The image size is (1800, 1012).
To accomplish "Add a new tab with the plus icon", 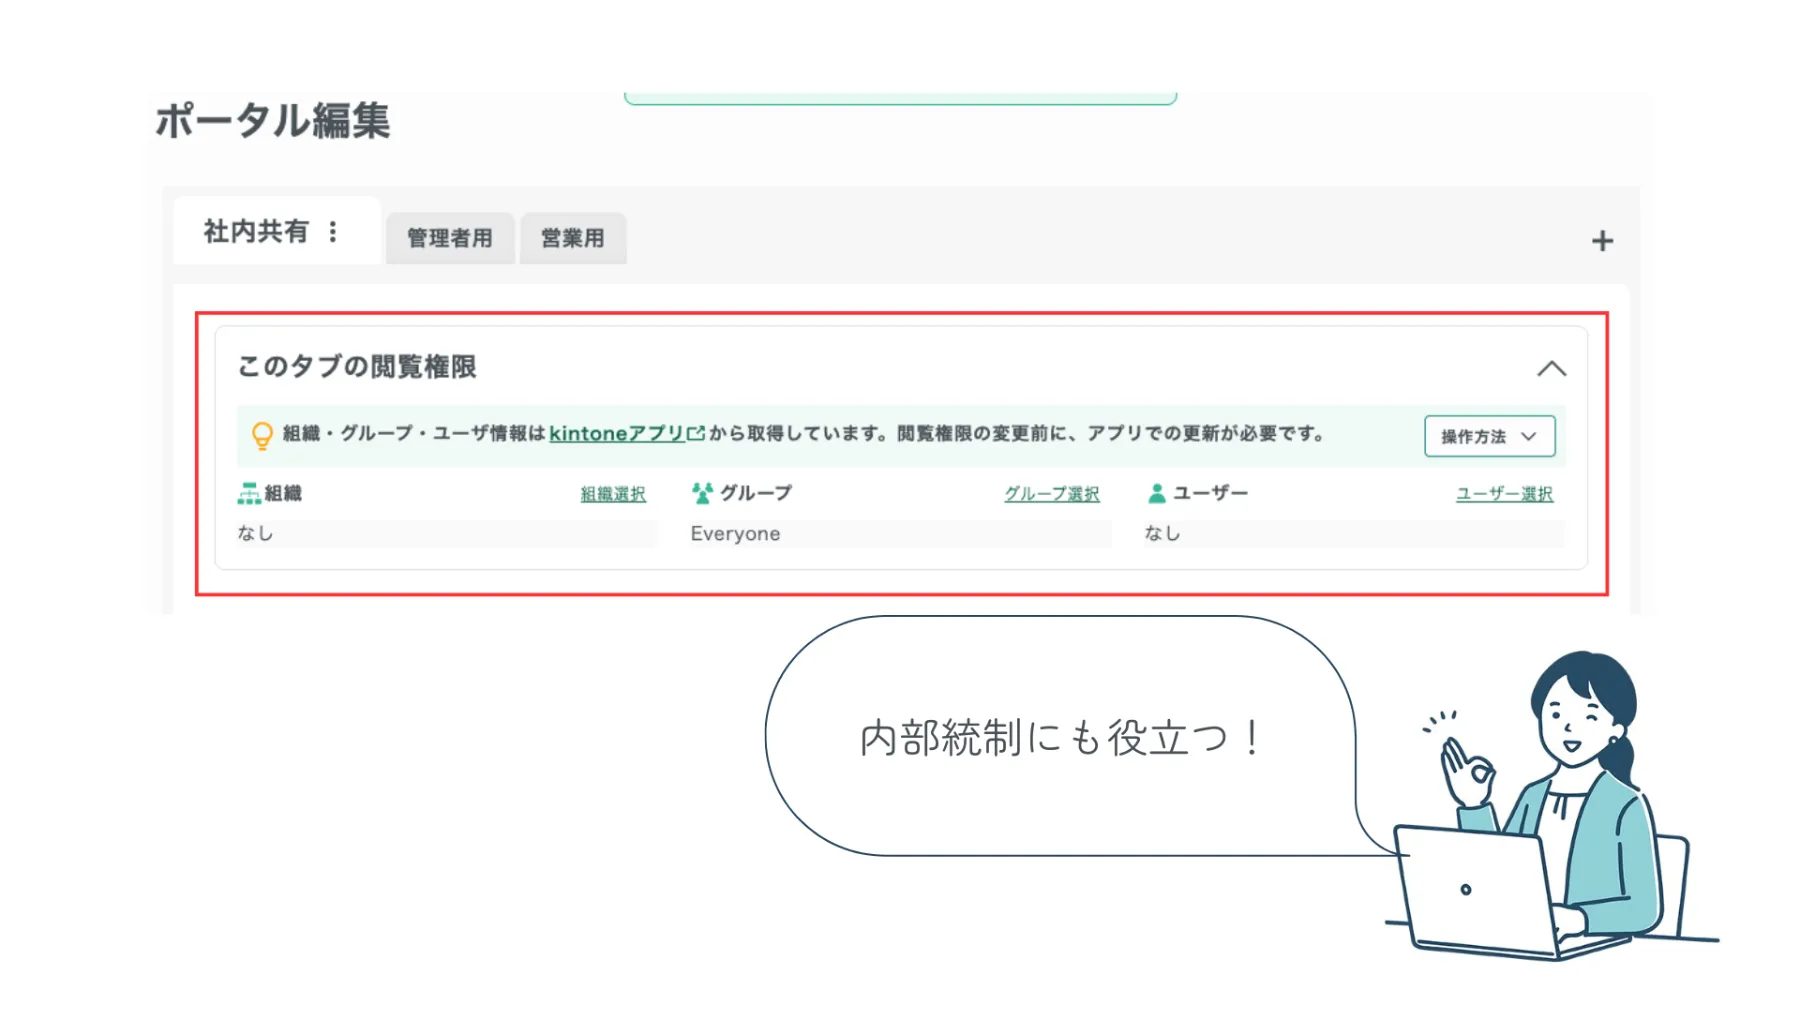I will [x=1602, y=241].
